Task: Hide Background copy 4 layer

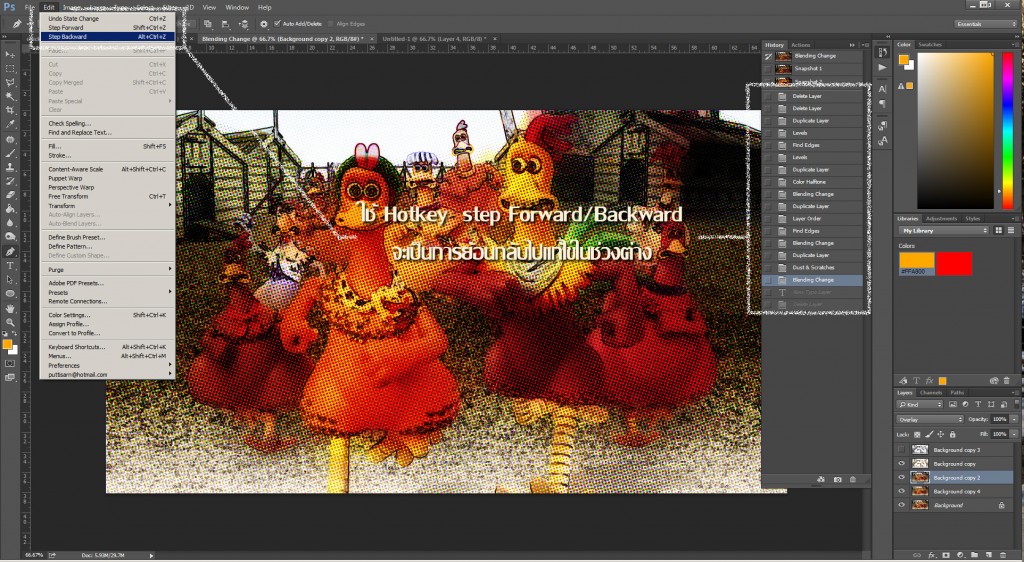Action: point(902,491)
